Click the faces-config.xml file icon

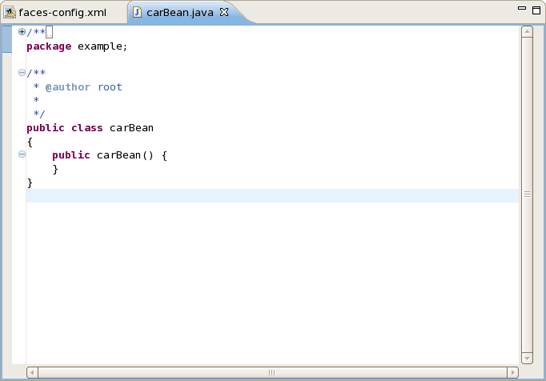click(x=9, y=13)
